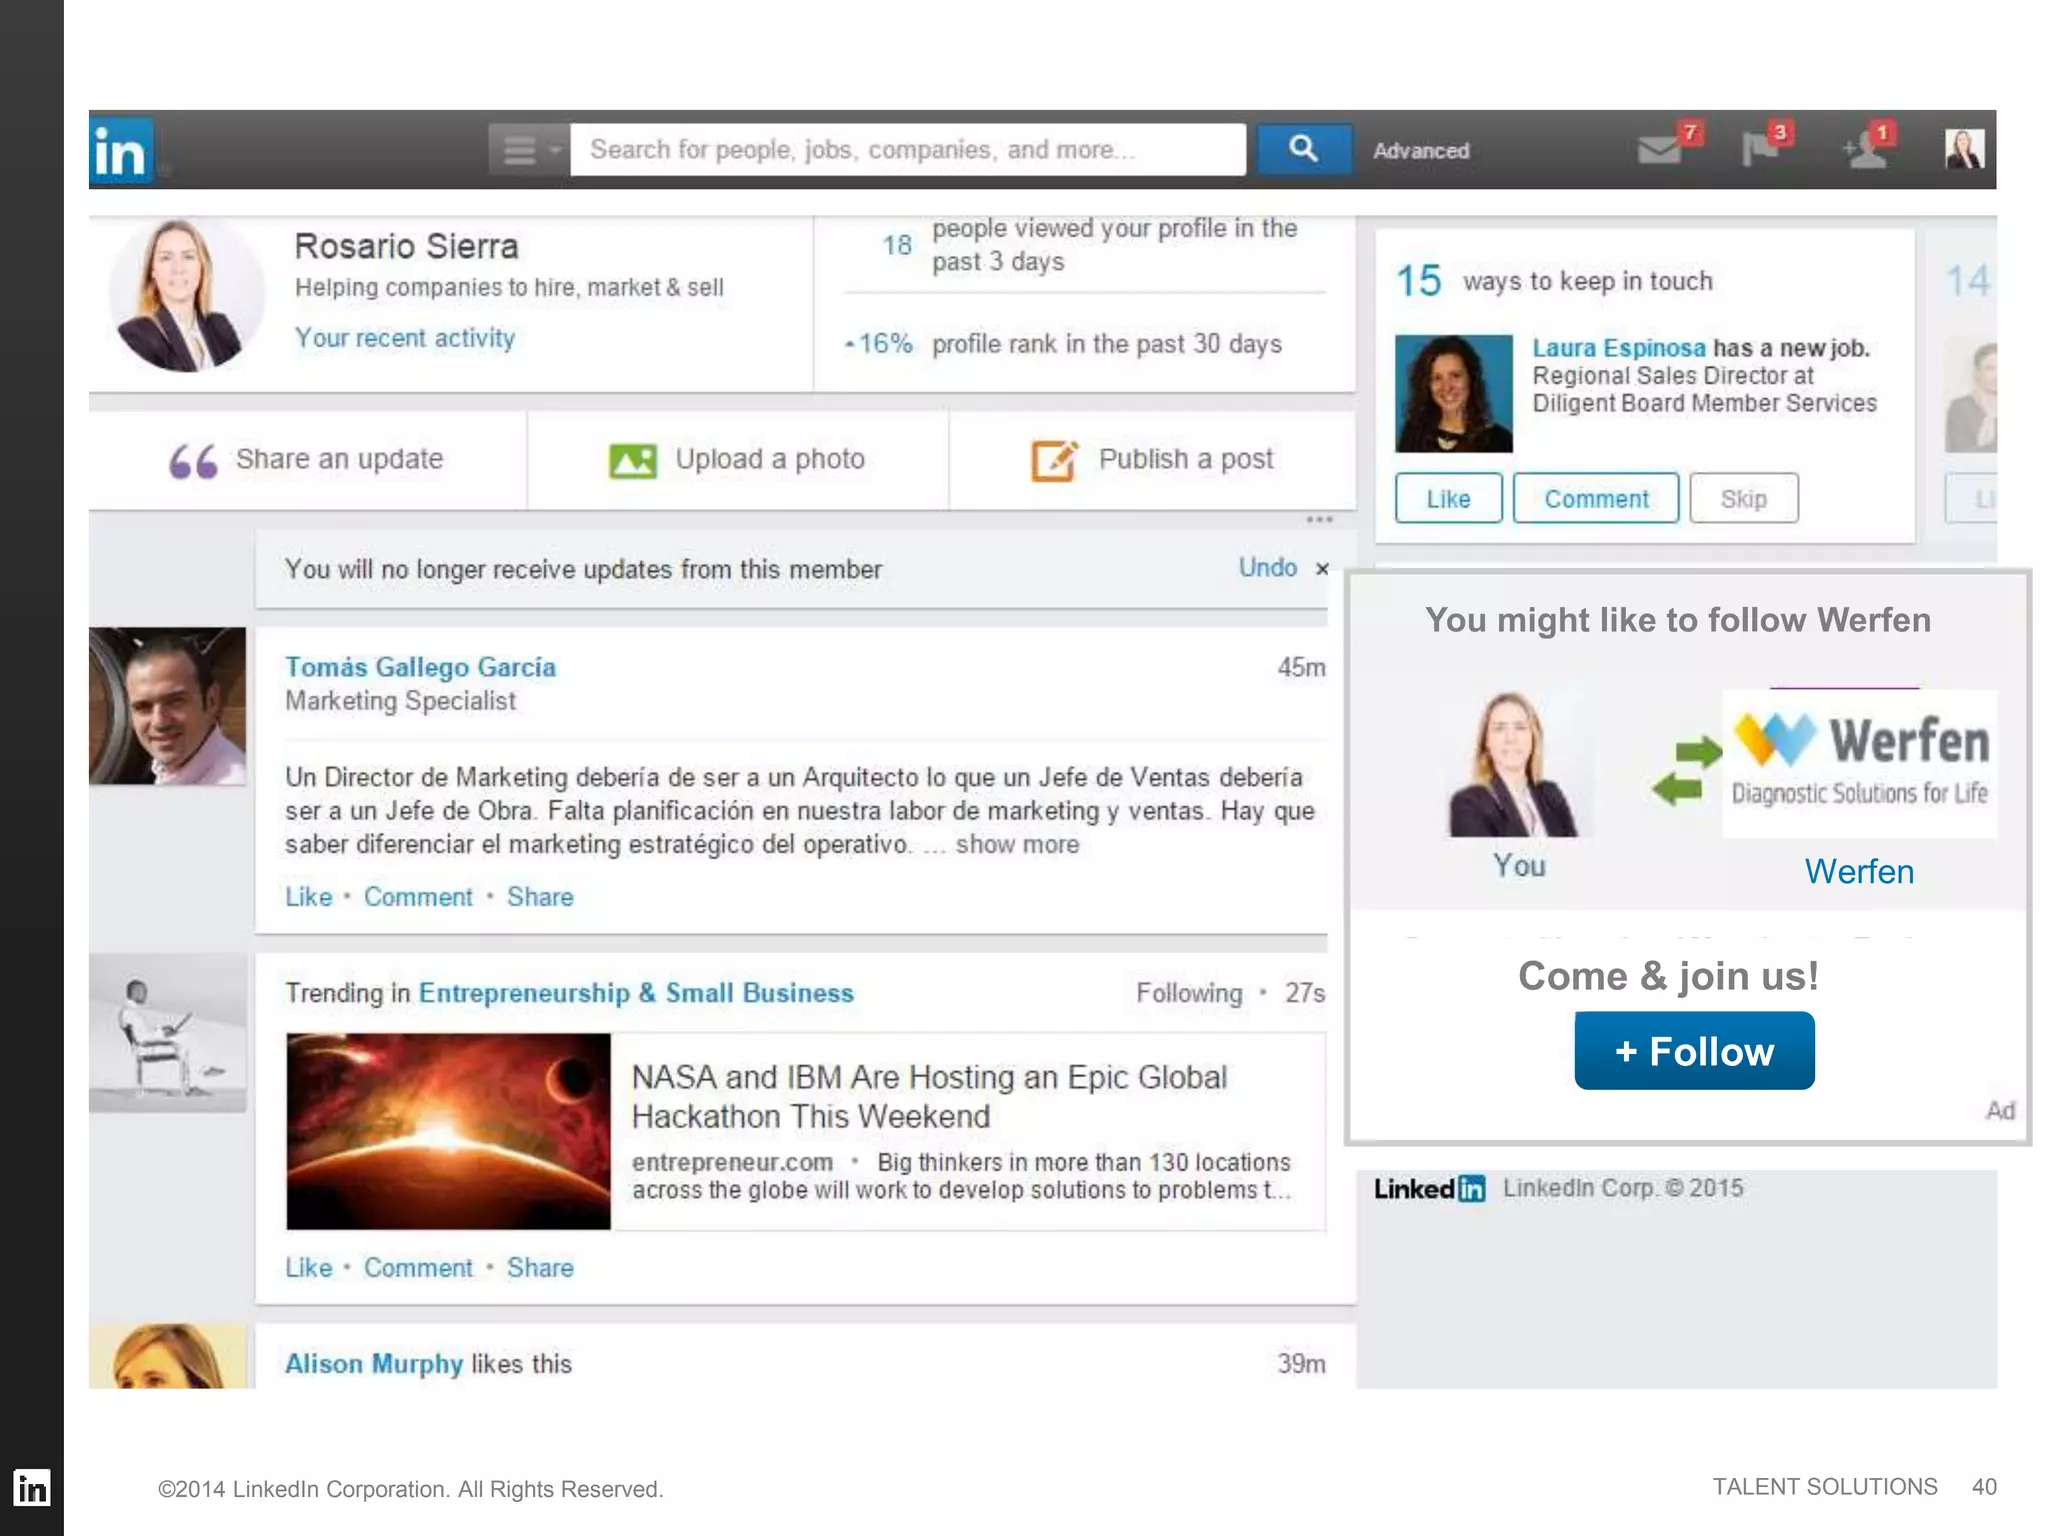
Task: Click Laura Espinosa's photo
Action: click(x=1453, y=394)
